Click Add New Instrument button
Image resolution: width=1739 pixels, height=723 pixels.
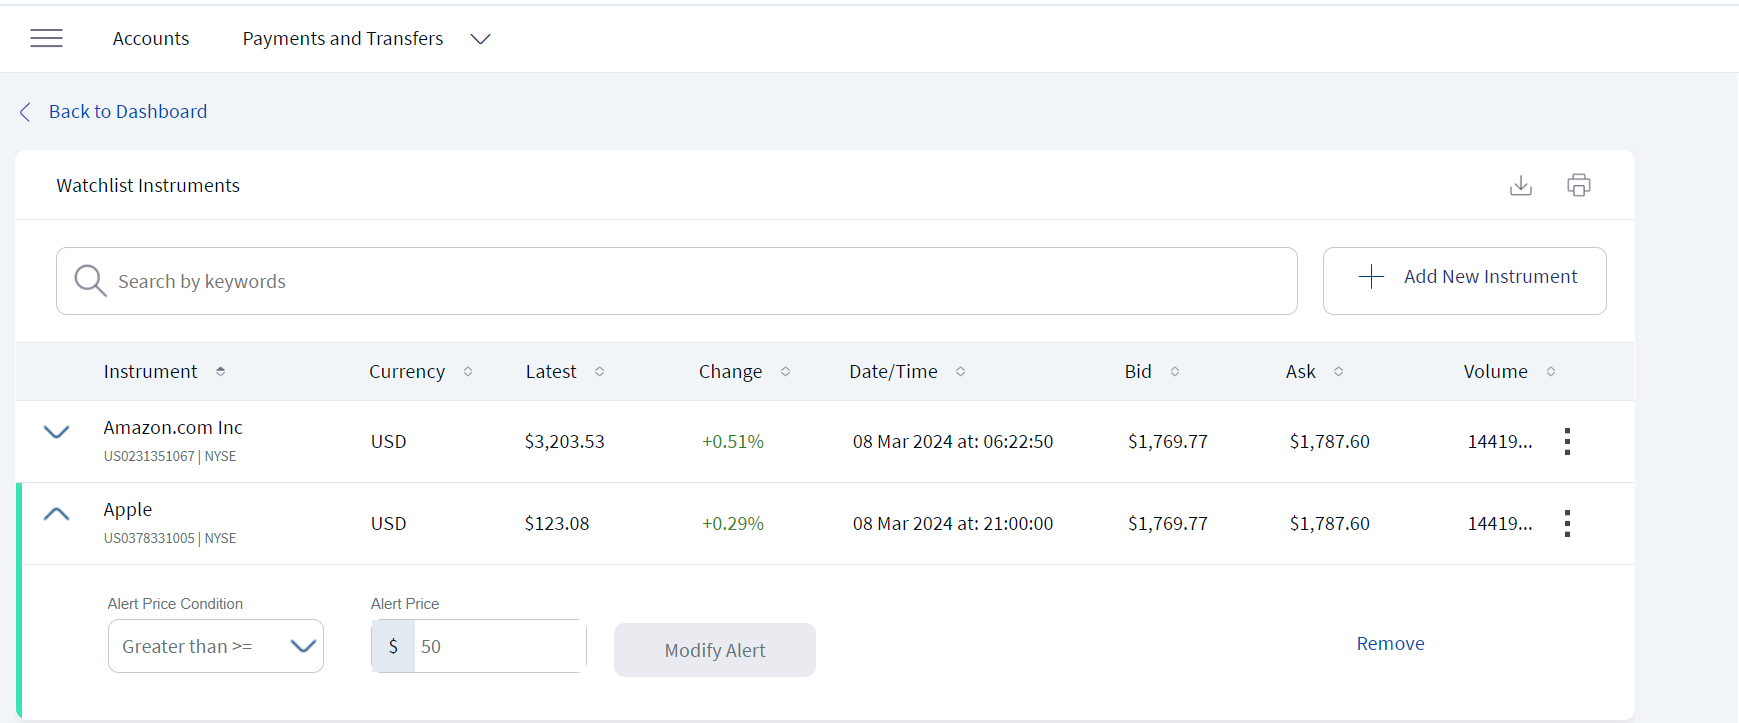(x=1464, y=281)
